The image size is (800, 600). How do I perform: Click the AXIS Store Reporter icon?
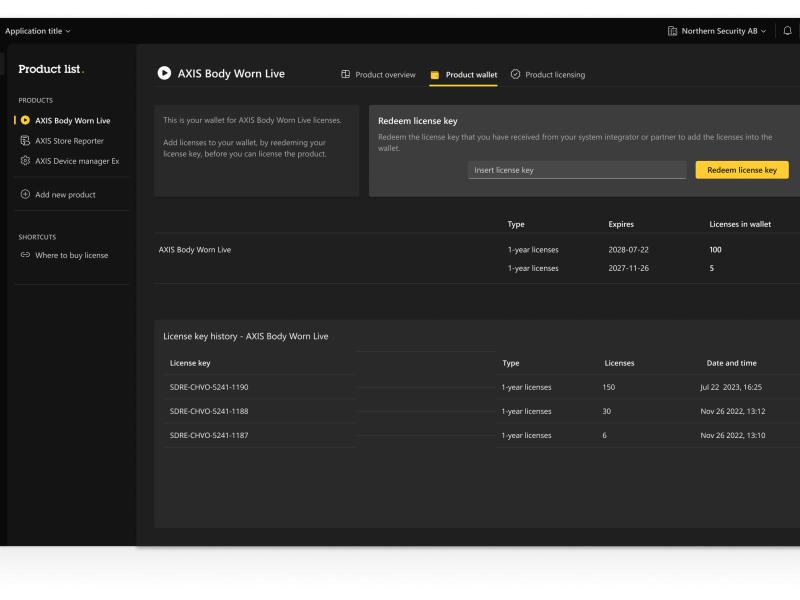[x=25, y=141]
